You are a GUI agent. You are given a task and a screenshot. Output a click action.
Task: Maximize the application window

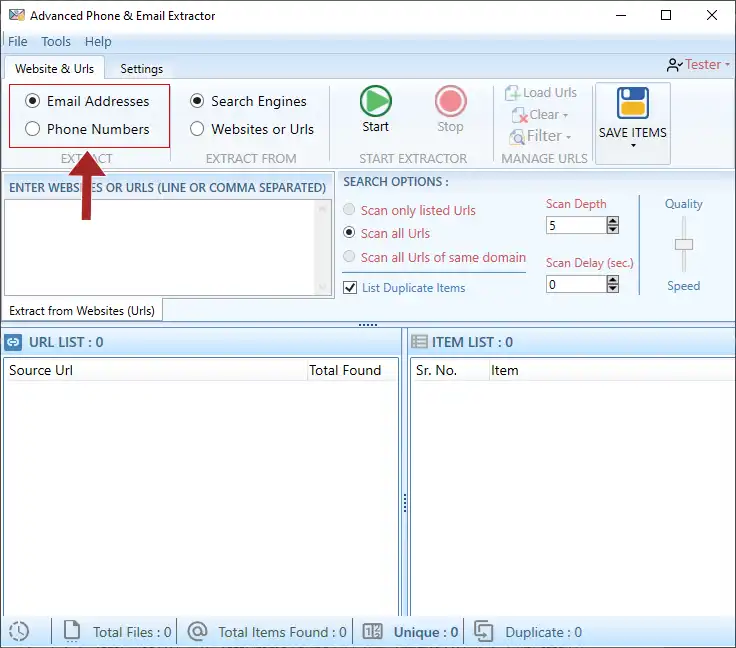(666, 15)
